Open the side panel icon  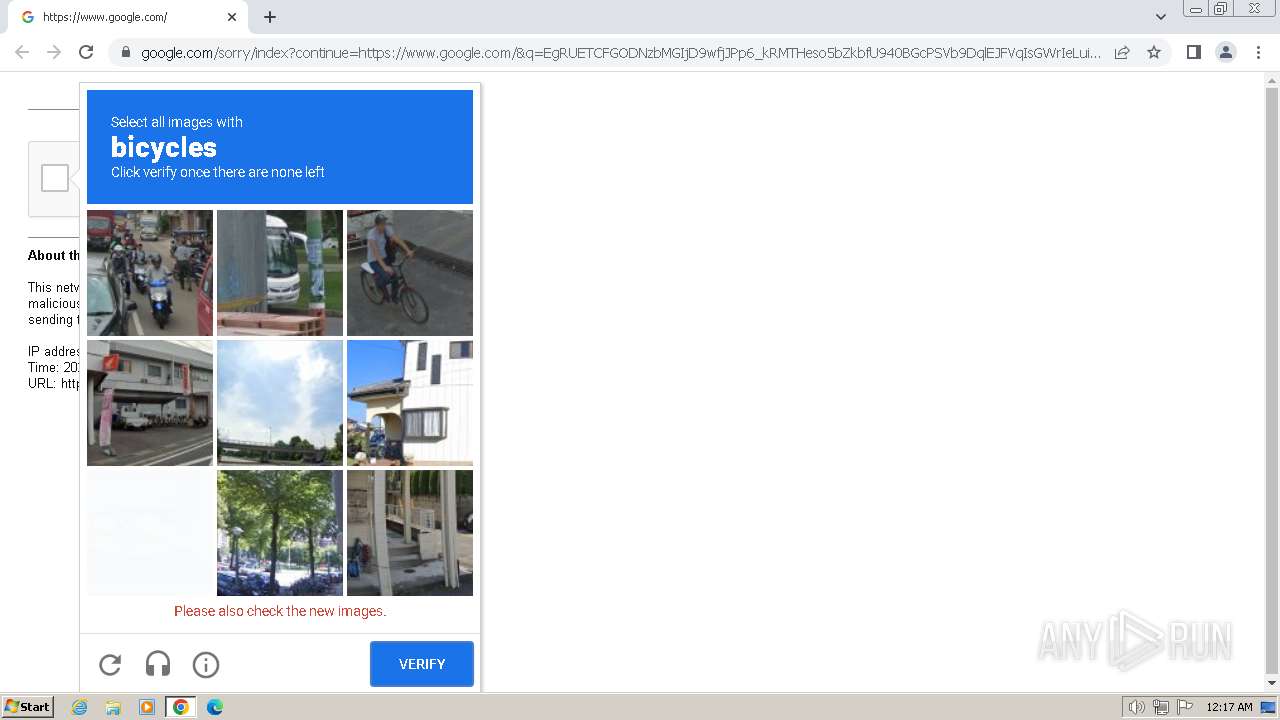tap(1193, 52)
